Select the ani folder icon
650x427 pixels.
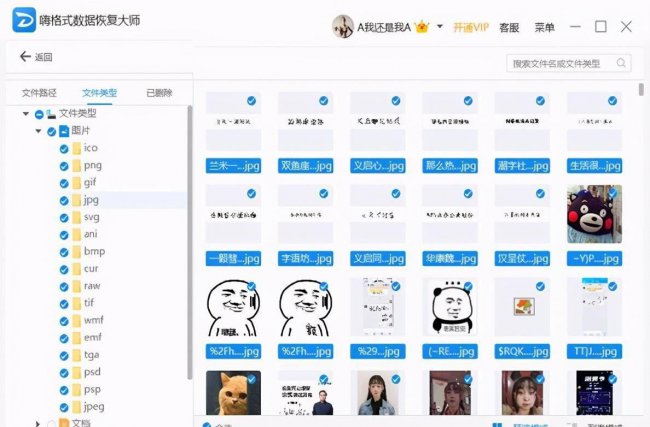point(77,235)
